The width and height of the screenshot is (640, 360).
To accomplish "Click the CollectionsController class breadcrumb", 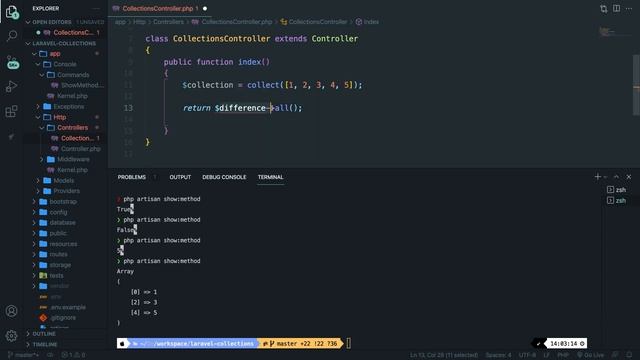I will click(x=318, y=22).
